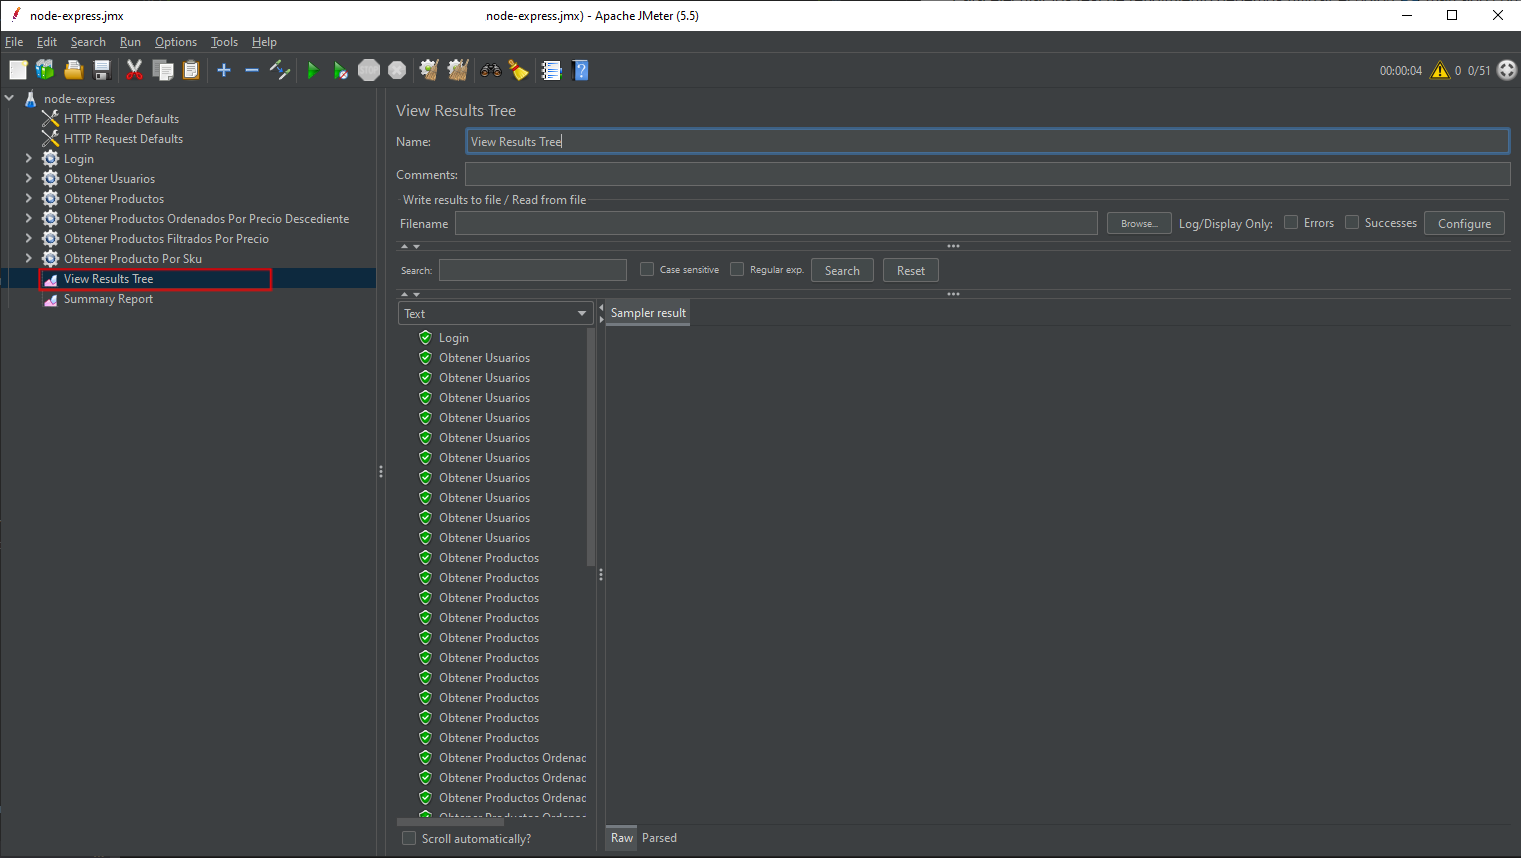
Task: Click the Clear results broom icon
Action: pos(429,70)
